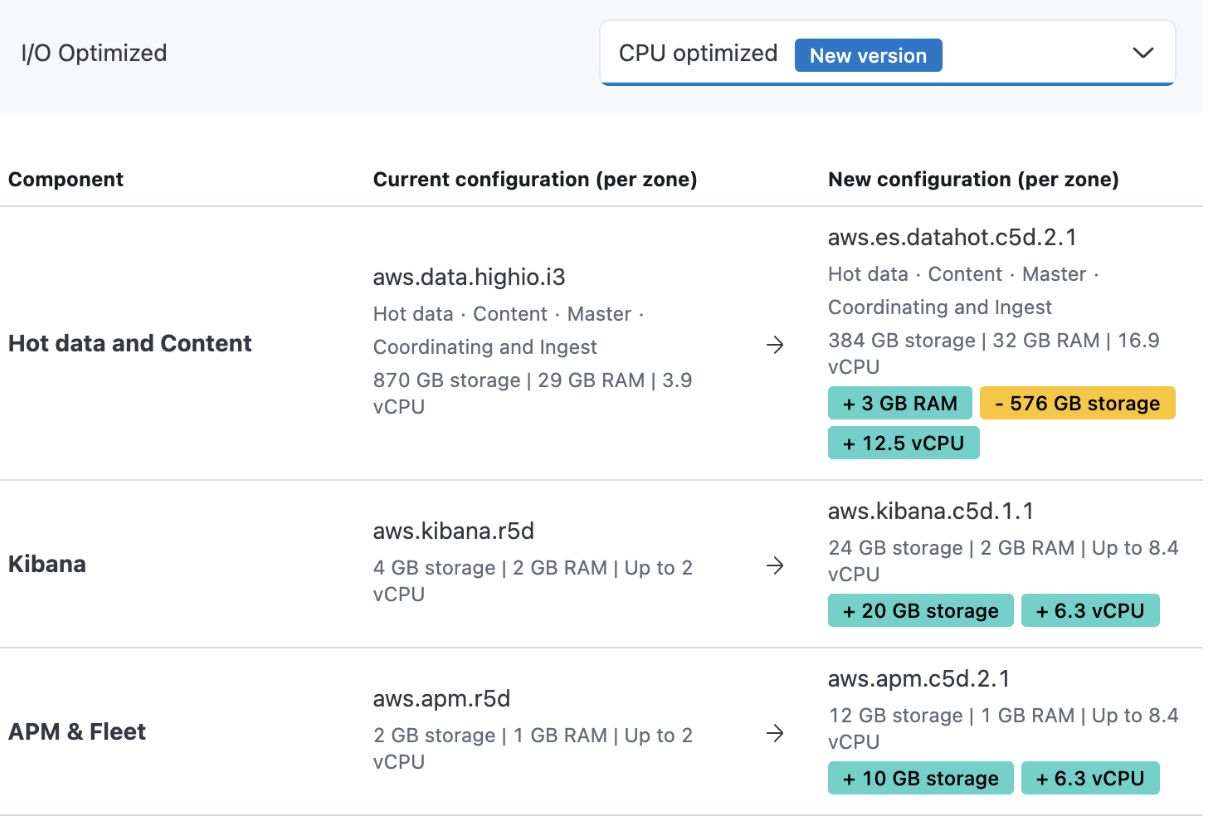Click the + 10 GB storage badge
This screenshot has width=1214, height=824.
(x=919, y=777)
